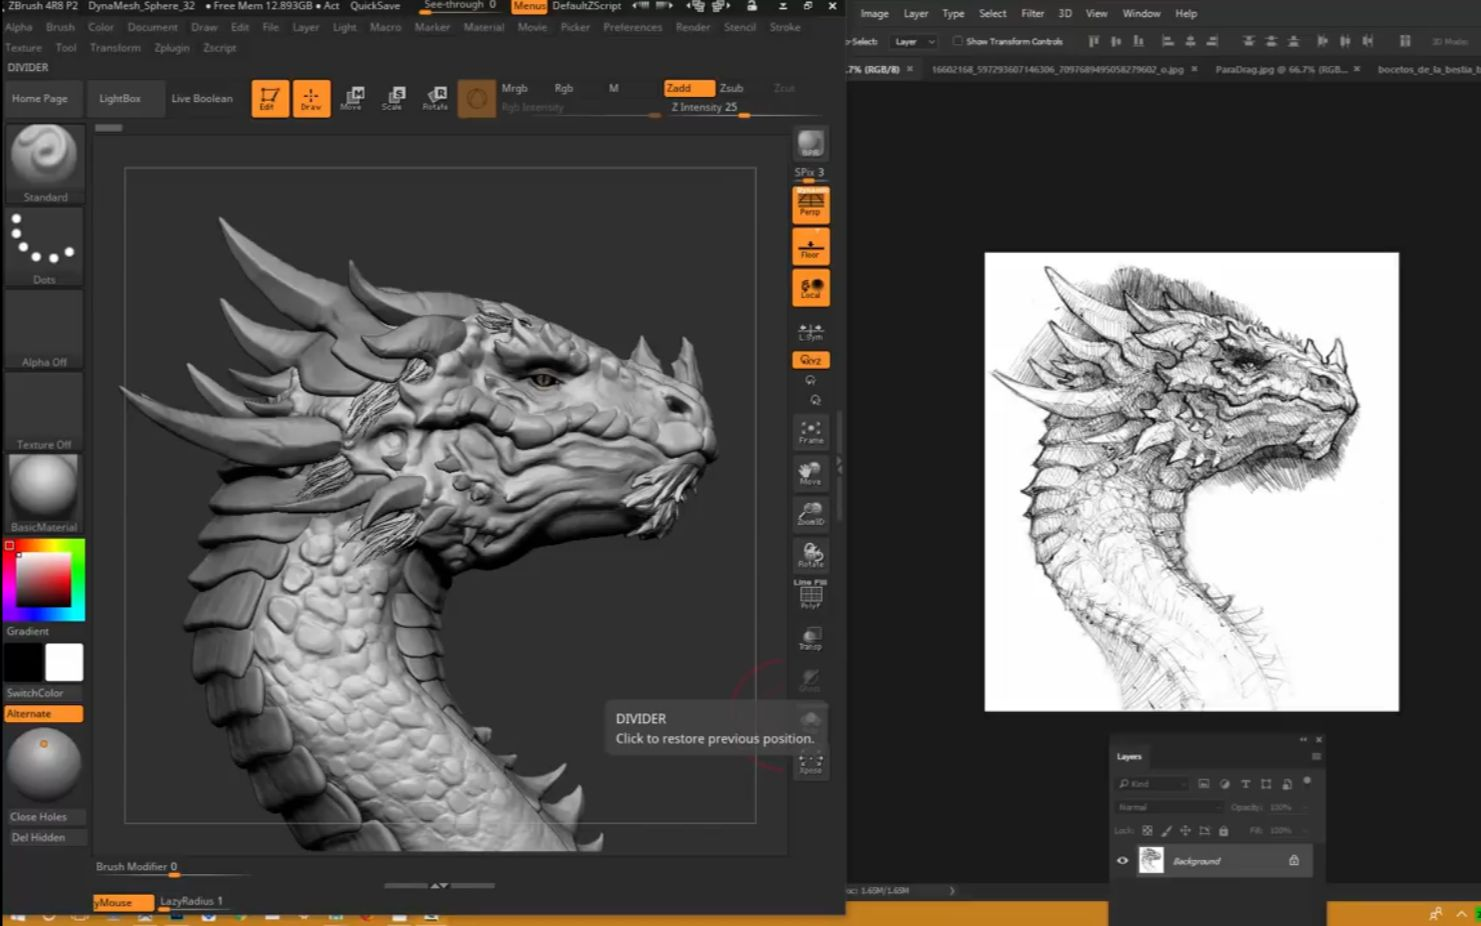This screenshot has width=1481, height=926.
Task: Click the Rotate view navigation button
Action: 811,555
